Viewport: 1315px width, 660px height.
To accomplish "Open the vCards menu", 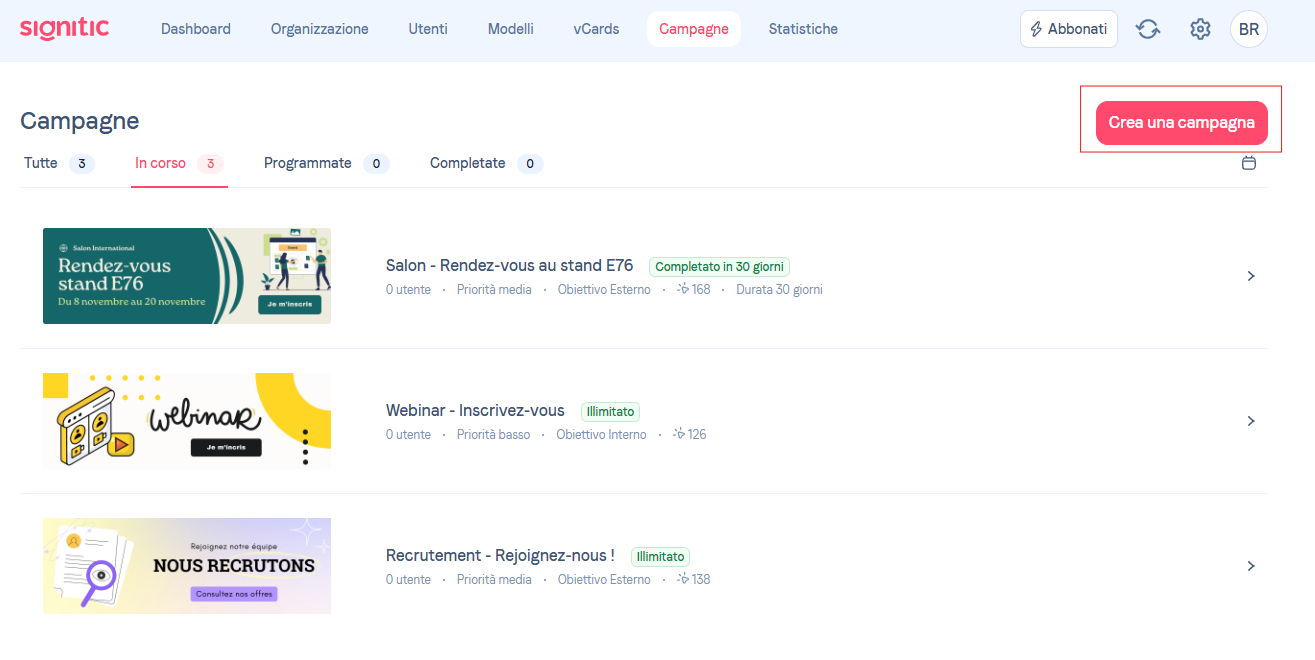I will [596, 29].
